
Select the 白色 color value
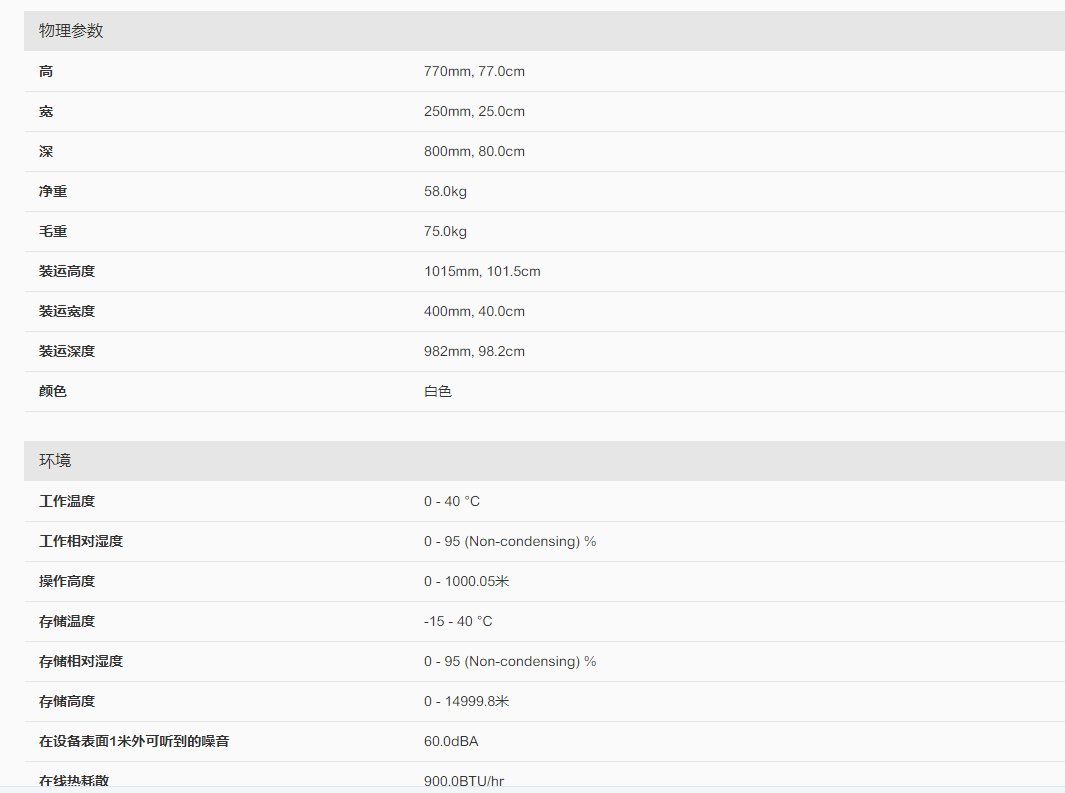pos(438,391)
